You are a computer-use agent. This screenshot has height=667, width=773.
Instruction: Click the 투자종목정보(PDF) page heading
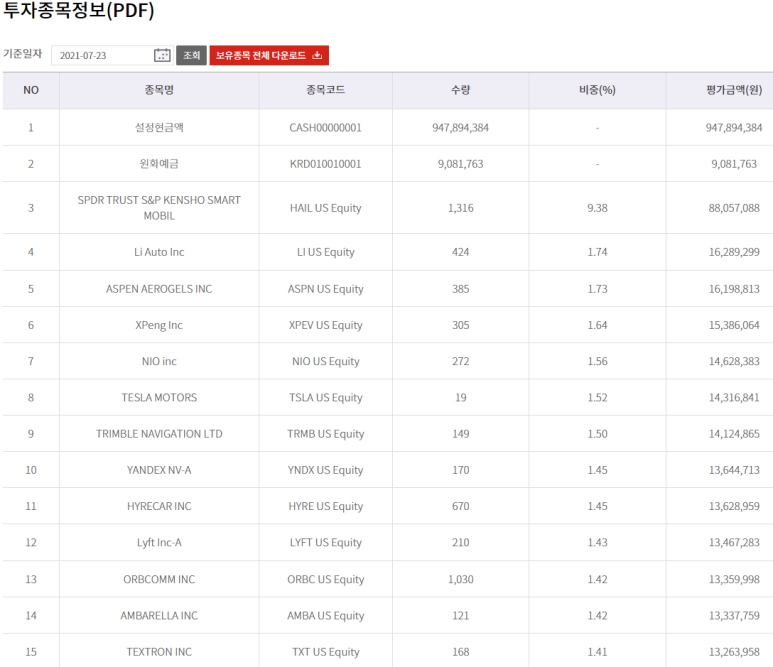click(x=79, y=10)
